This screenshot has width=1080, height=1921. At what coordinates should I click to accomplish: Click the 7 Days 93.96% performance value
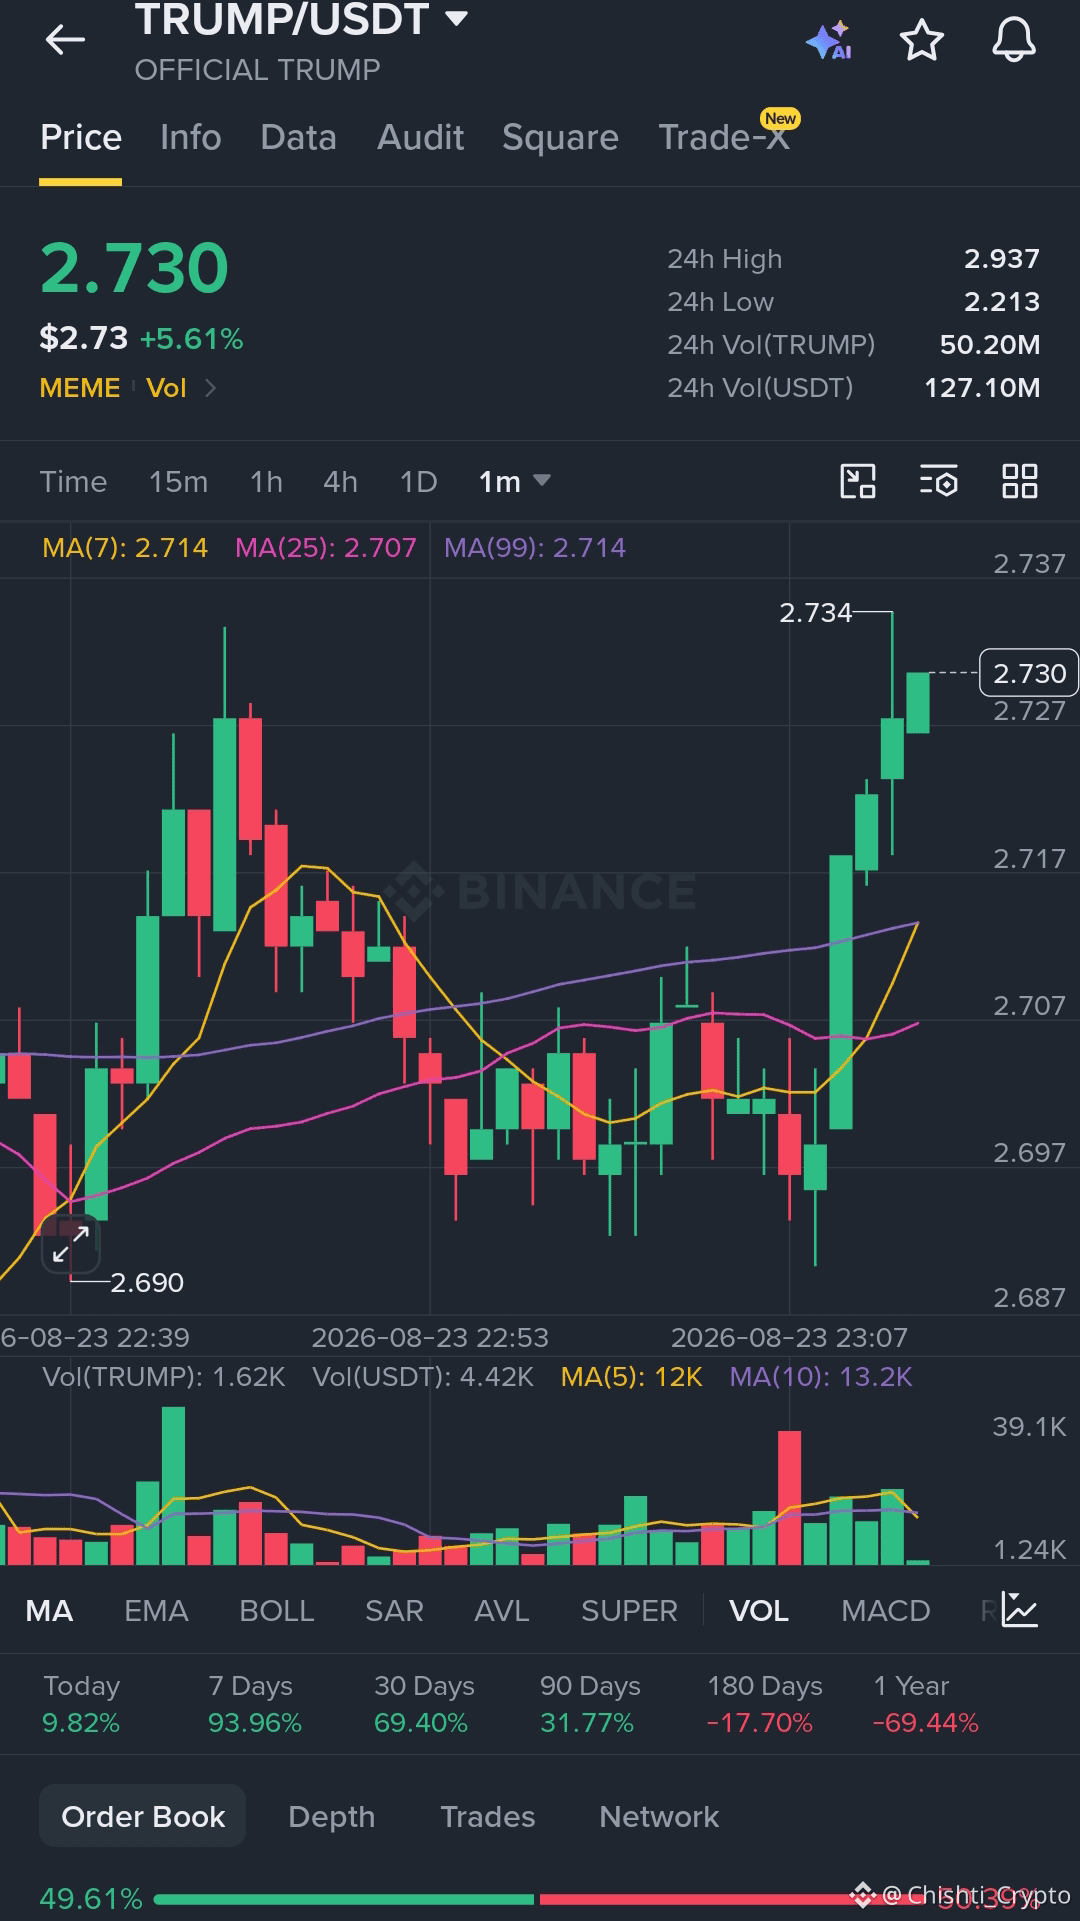pyautogui.click(x=255, y=1723)
